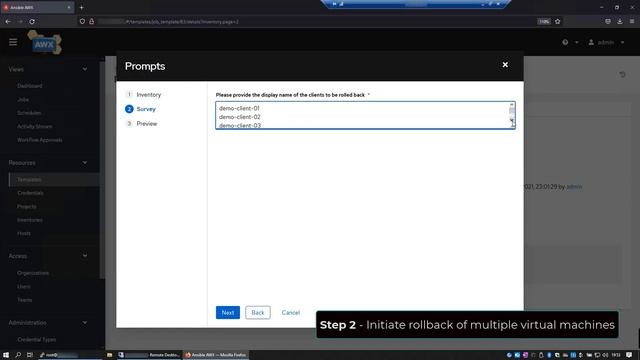Open the admin user dropdown
This screenshot has height=360, width=640.
click(606, 42)
